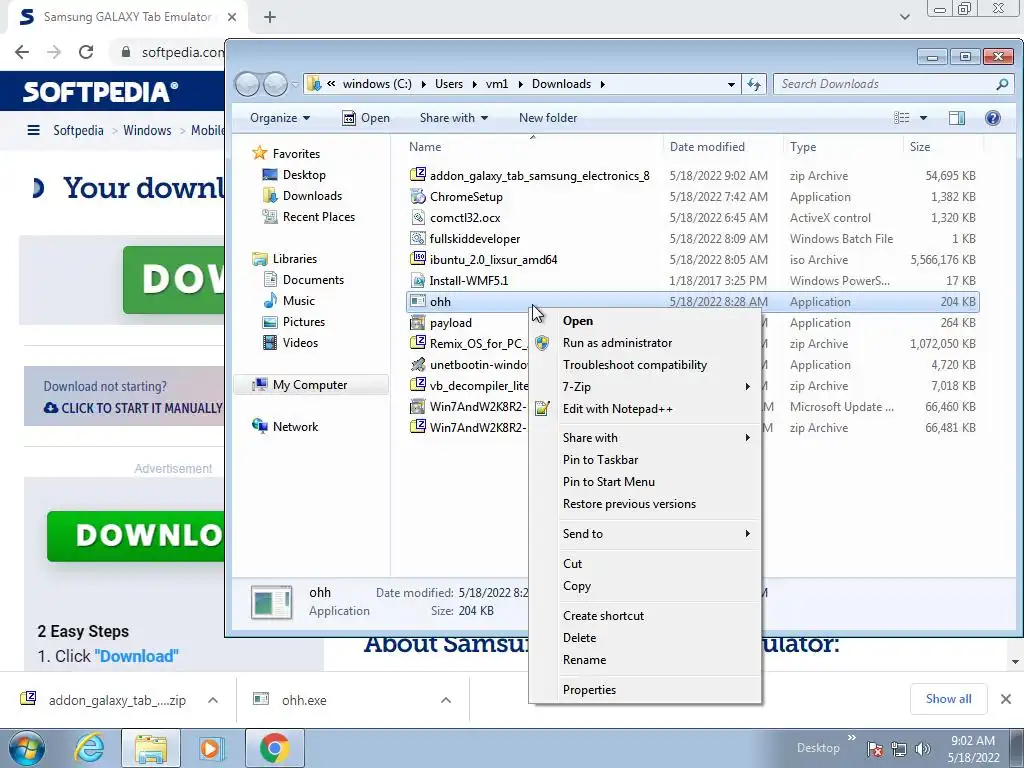Click the Windows breadcrumb link
This screenshot has height=768, width=1024.
(147, 130)
